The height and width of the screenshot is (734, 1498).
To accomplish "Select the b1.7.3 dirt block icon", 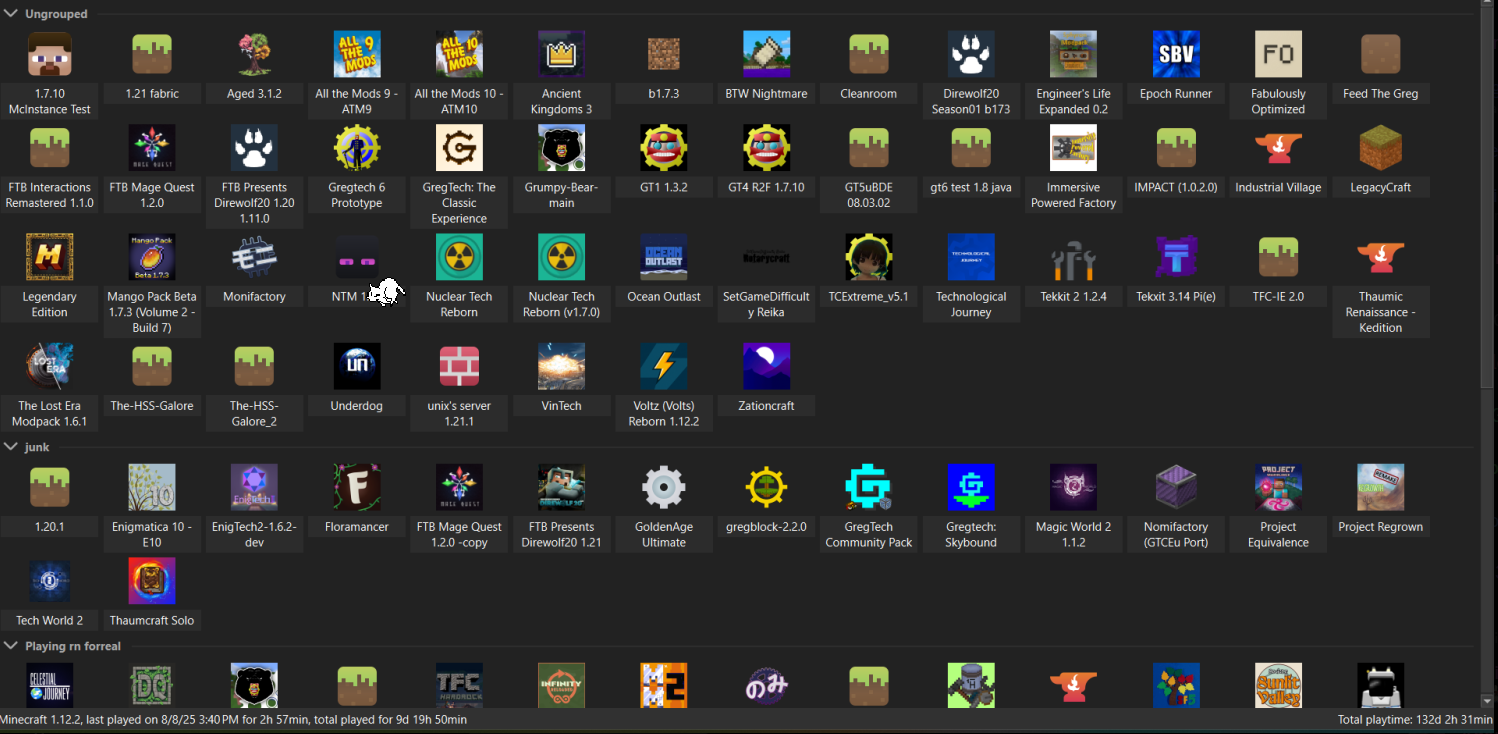I will (664, 54).
